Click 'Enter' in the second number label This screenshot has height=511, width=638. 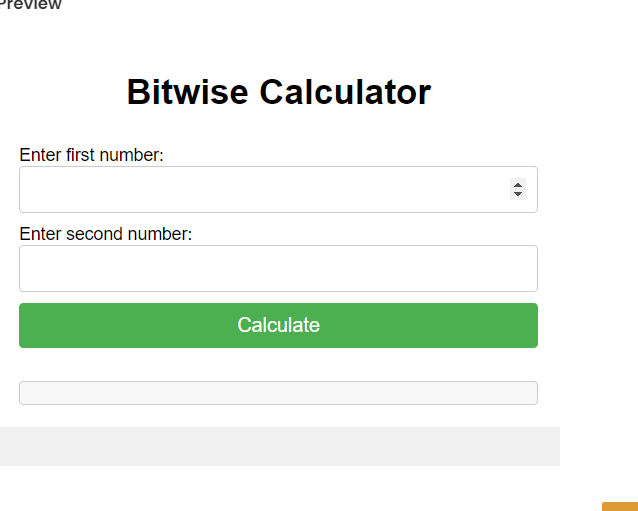(40, 234)
